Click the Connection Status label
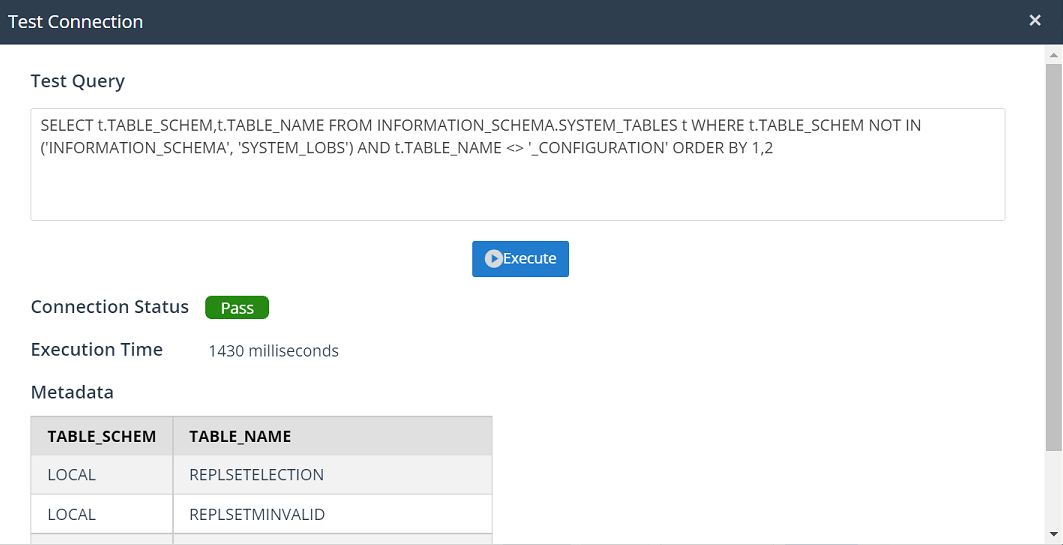 click(110, 307)
